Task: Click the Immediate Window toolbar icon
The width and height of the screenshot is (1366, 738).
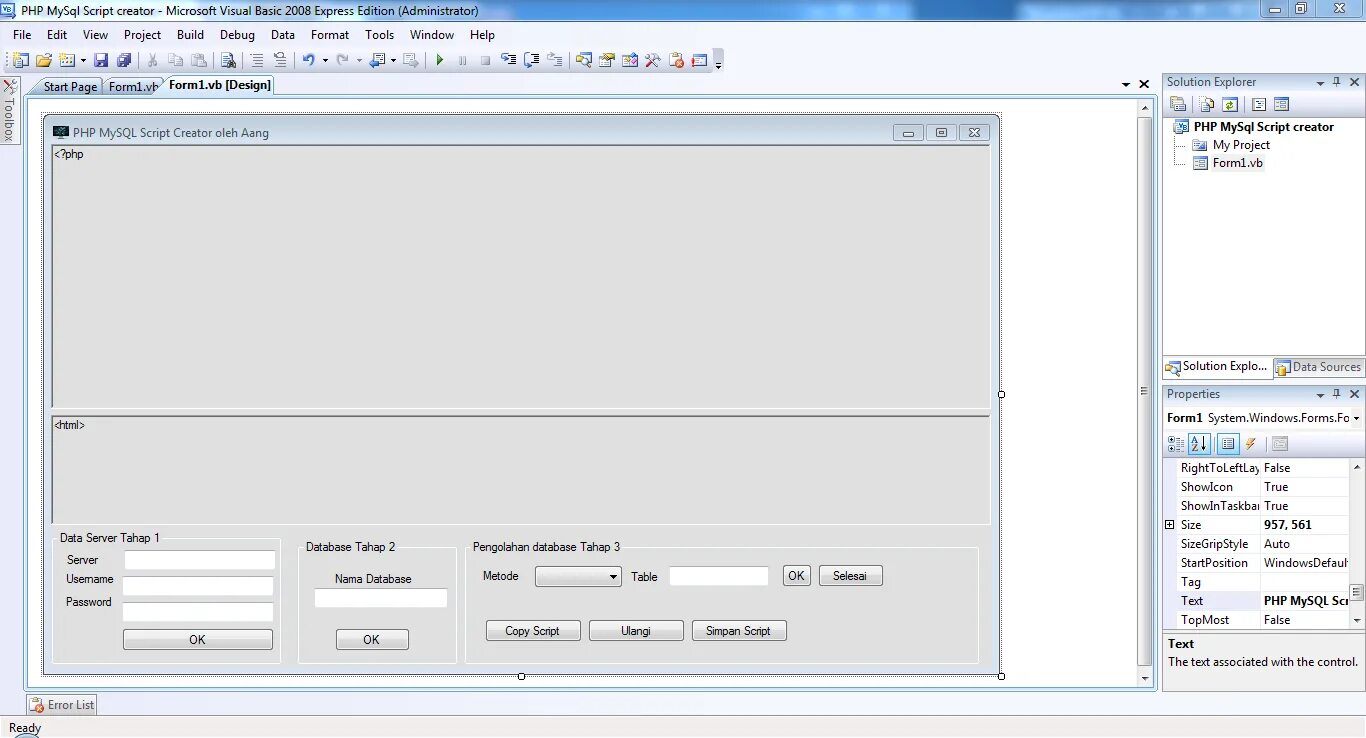Action: 699,61
